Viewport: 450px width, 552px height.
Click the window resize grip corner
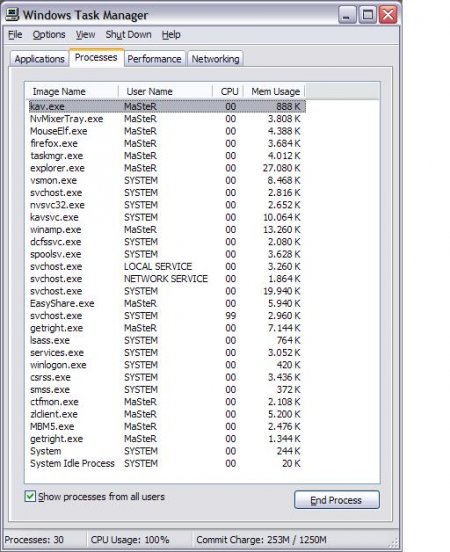point(394,542)
